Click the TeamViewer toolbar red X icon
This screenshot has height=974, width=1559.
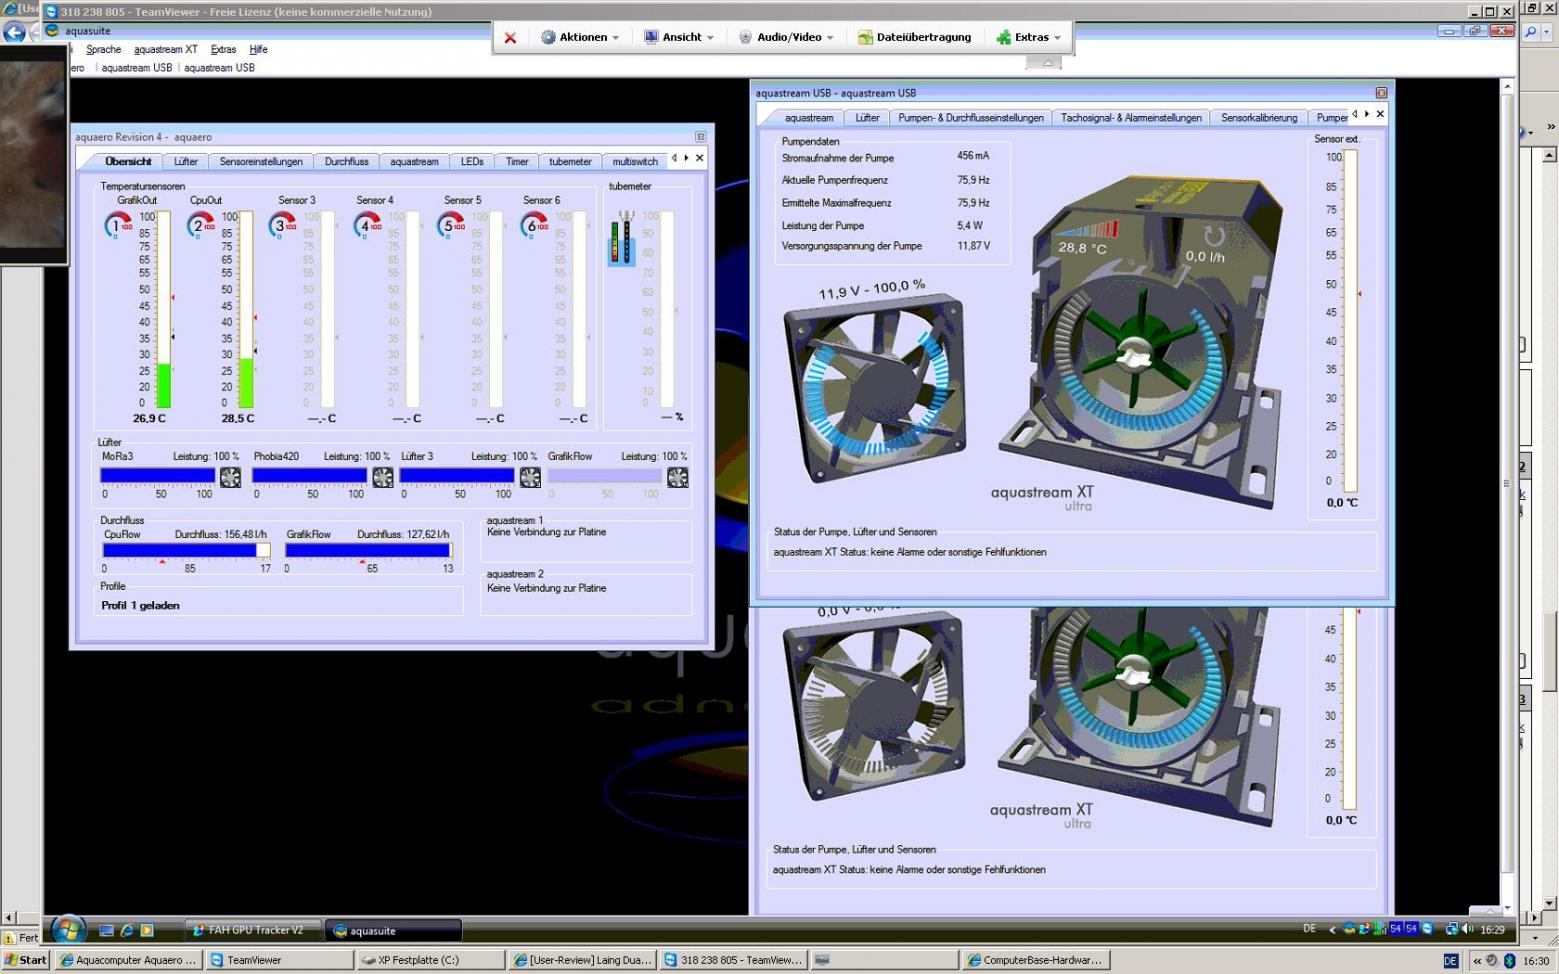click(x=510, y=37)
